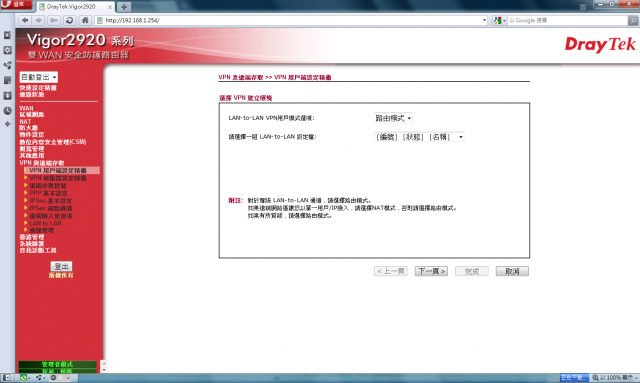Expand the address bar history dropdown
Image resolution: width=640 pixels, height=383 pixels.
484,20
